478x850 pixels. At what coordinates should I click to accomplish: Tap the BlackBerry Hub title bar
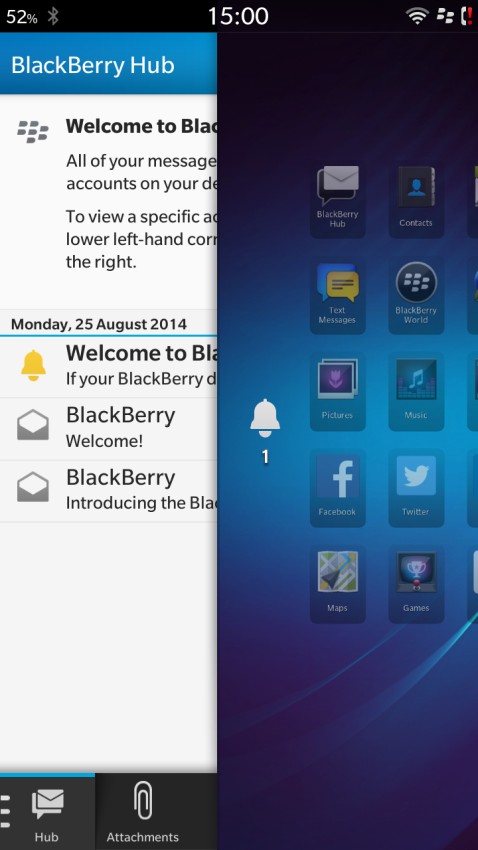tap(108, 64)
